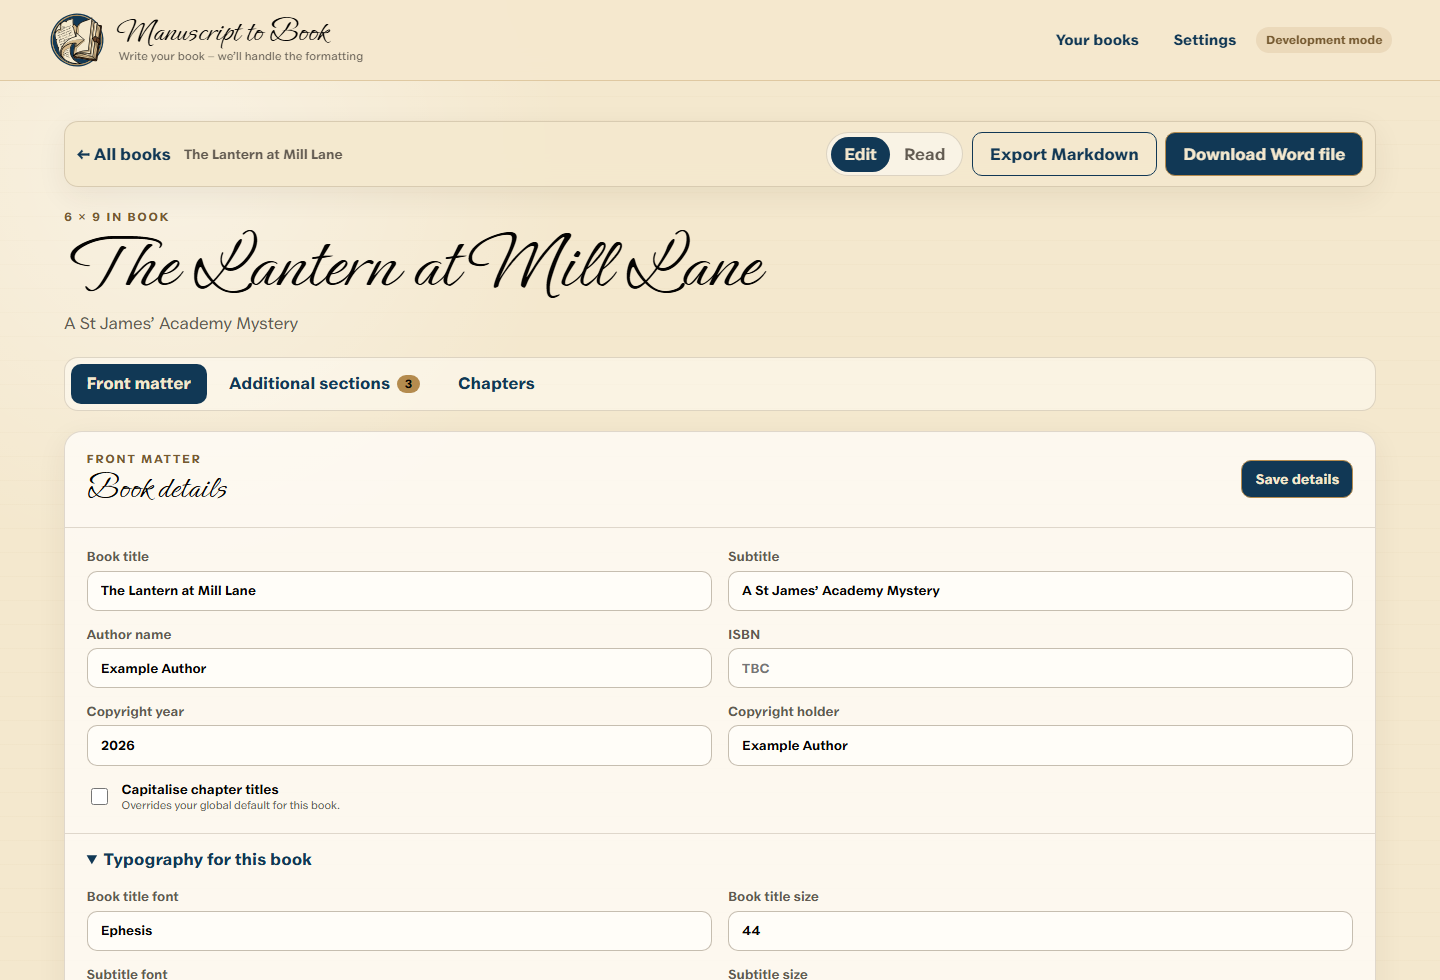Screen dimensions: 1440x980
Task: Click the Manuscript to Book wordmark
Action: tap(223, 32)
